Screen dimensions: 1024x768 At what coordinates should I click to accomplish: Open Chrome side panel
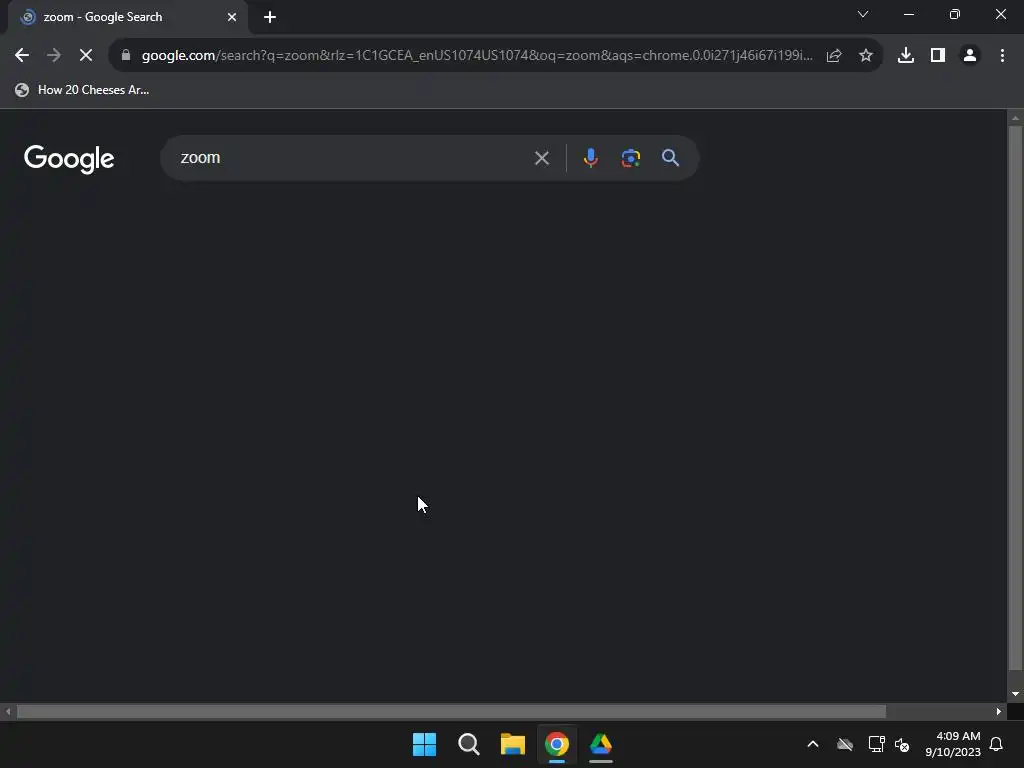pyautogui.click(x=938, y=56)
